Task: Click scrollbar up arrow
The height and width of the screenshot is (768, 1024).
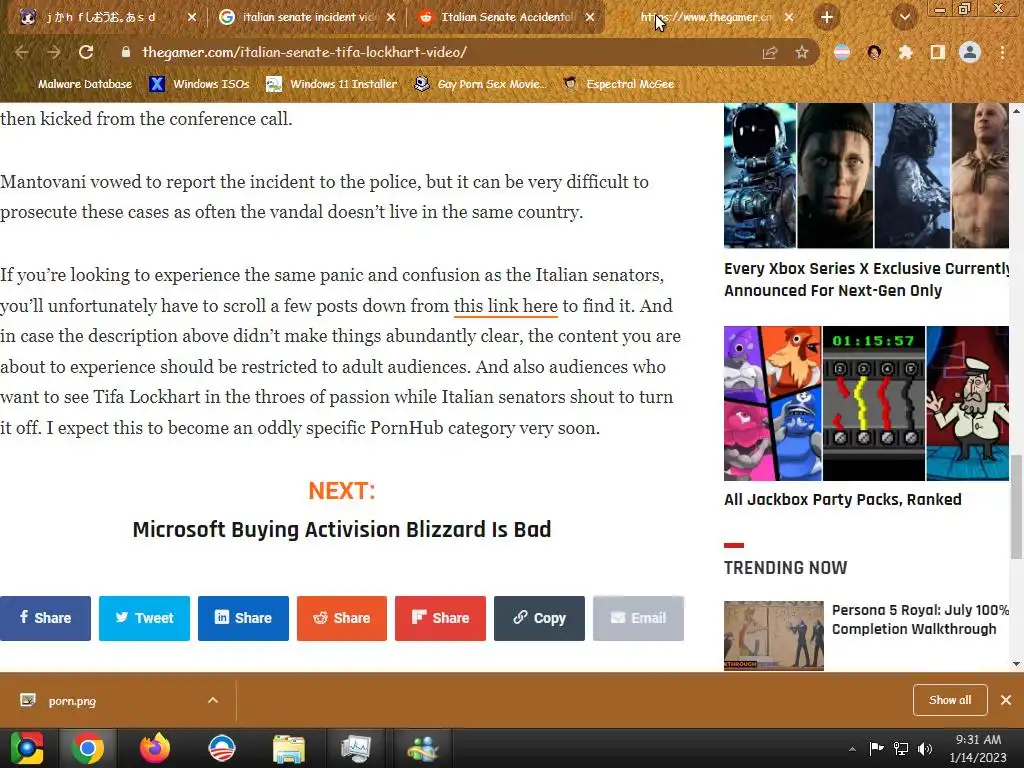Action: pos(1017,110)
